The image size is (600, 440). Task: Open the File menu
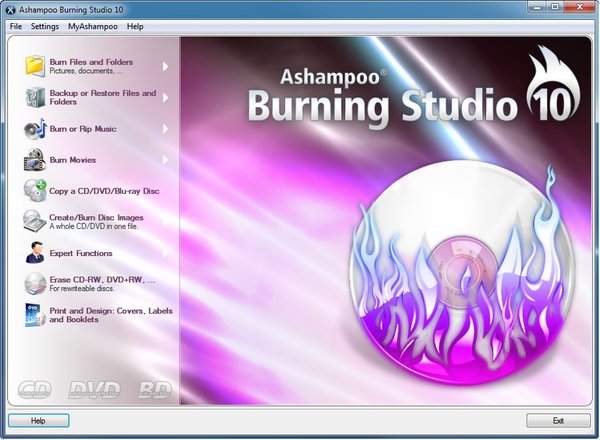(x=15, y=26)
